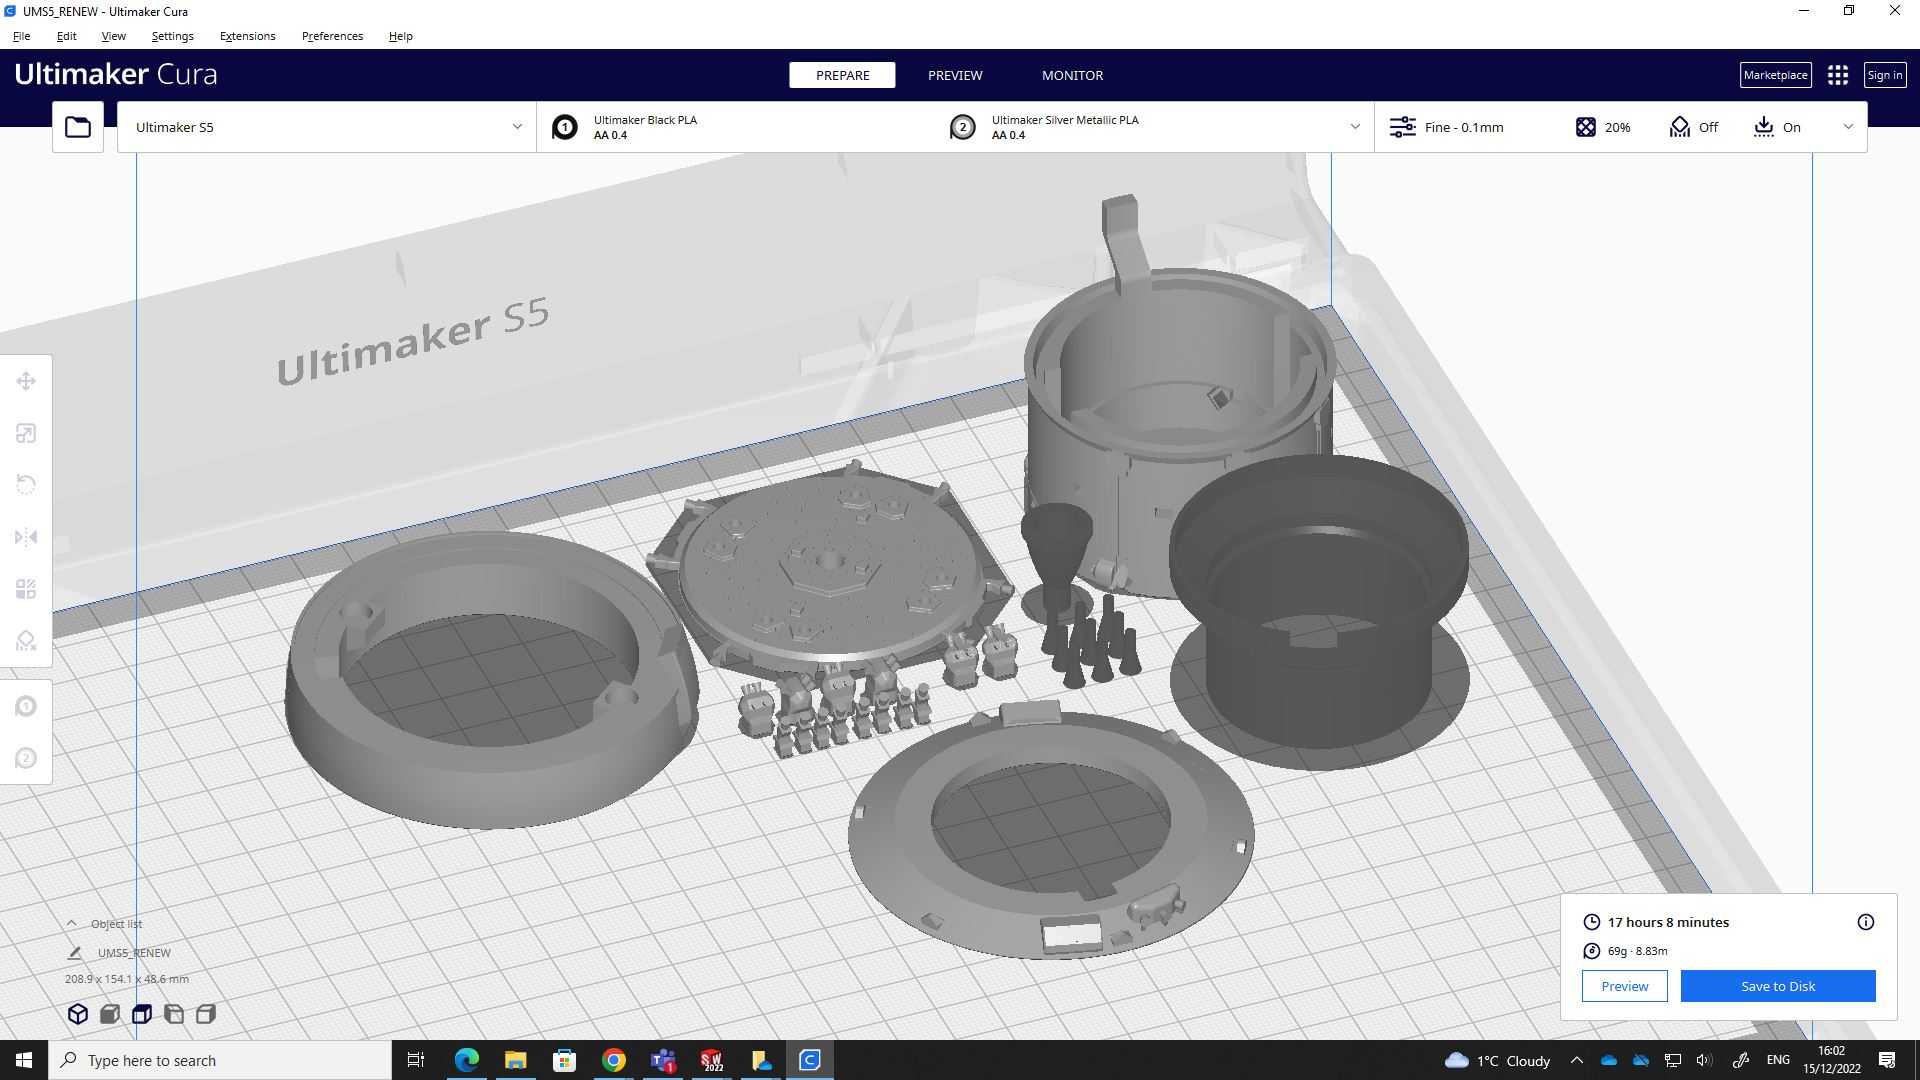Viewport: 1920px width, 1080px height.
Task: Open the Extensions menu
Action: tap(247, 36)
